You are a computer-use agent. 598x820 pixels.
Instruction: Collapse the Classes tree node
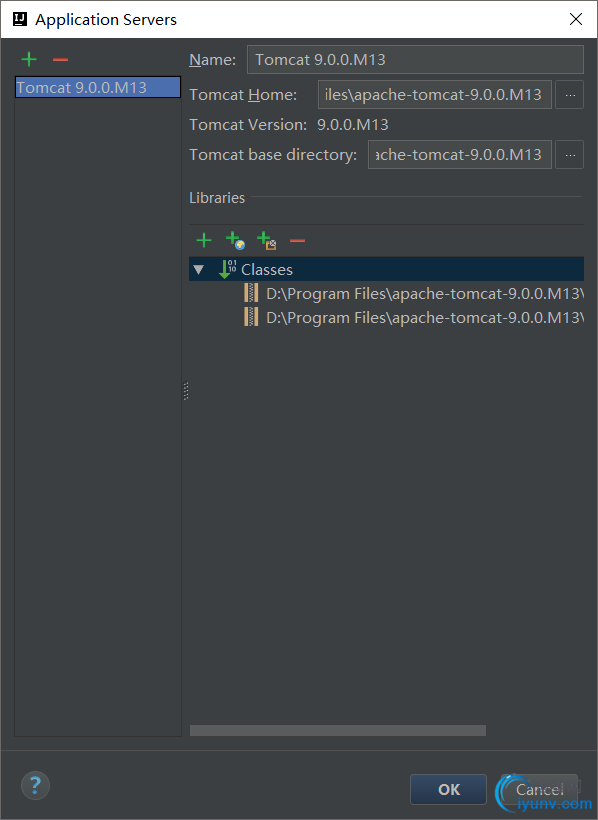[198, 270]
